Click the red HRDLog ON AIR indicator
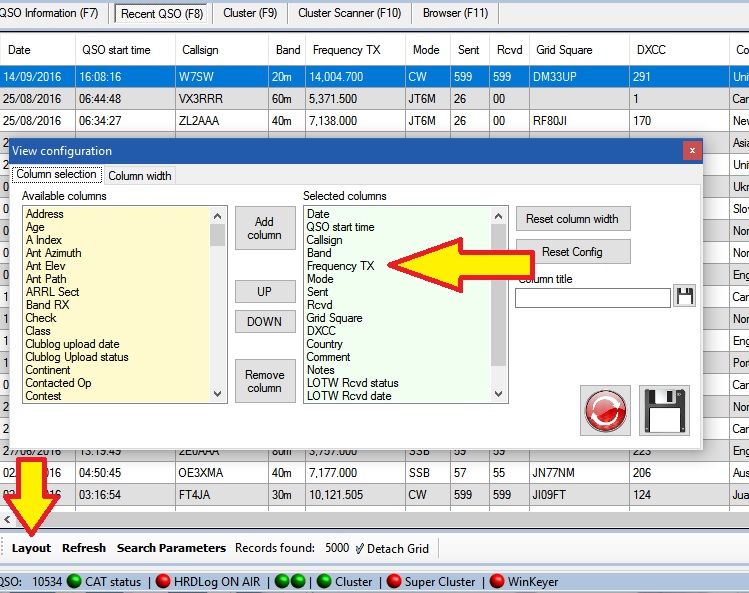This screenshot has height=593, width=749. coord(163,581)
